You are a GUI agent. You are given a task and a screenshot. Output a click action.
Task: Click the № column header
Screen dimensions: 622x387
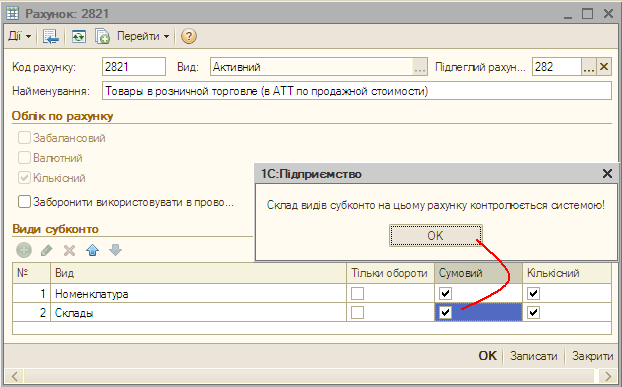[31, 273]
